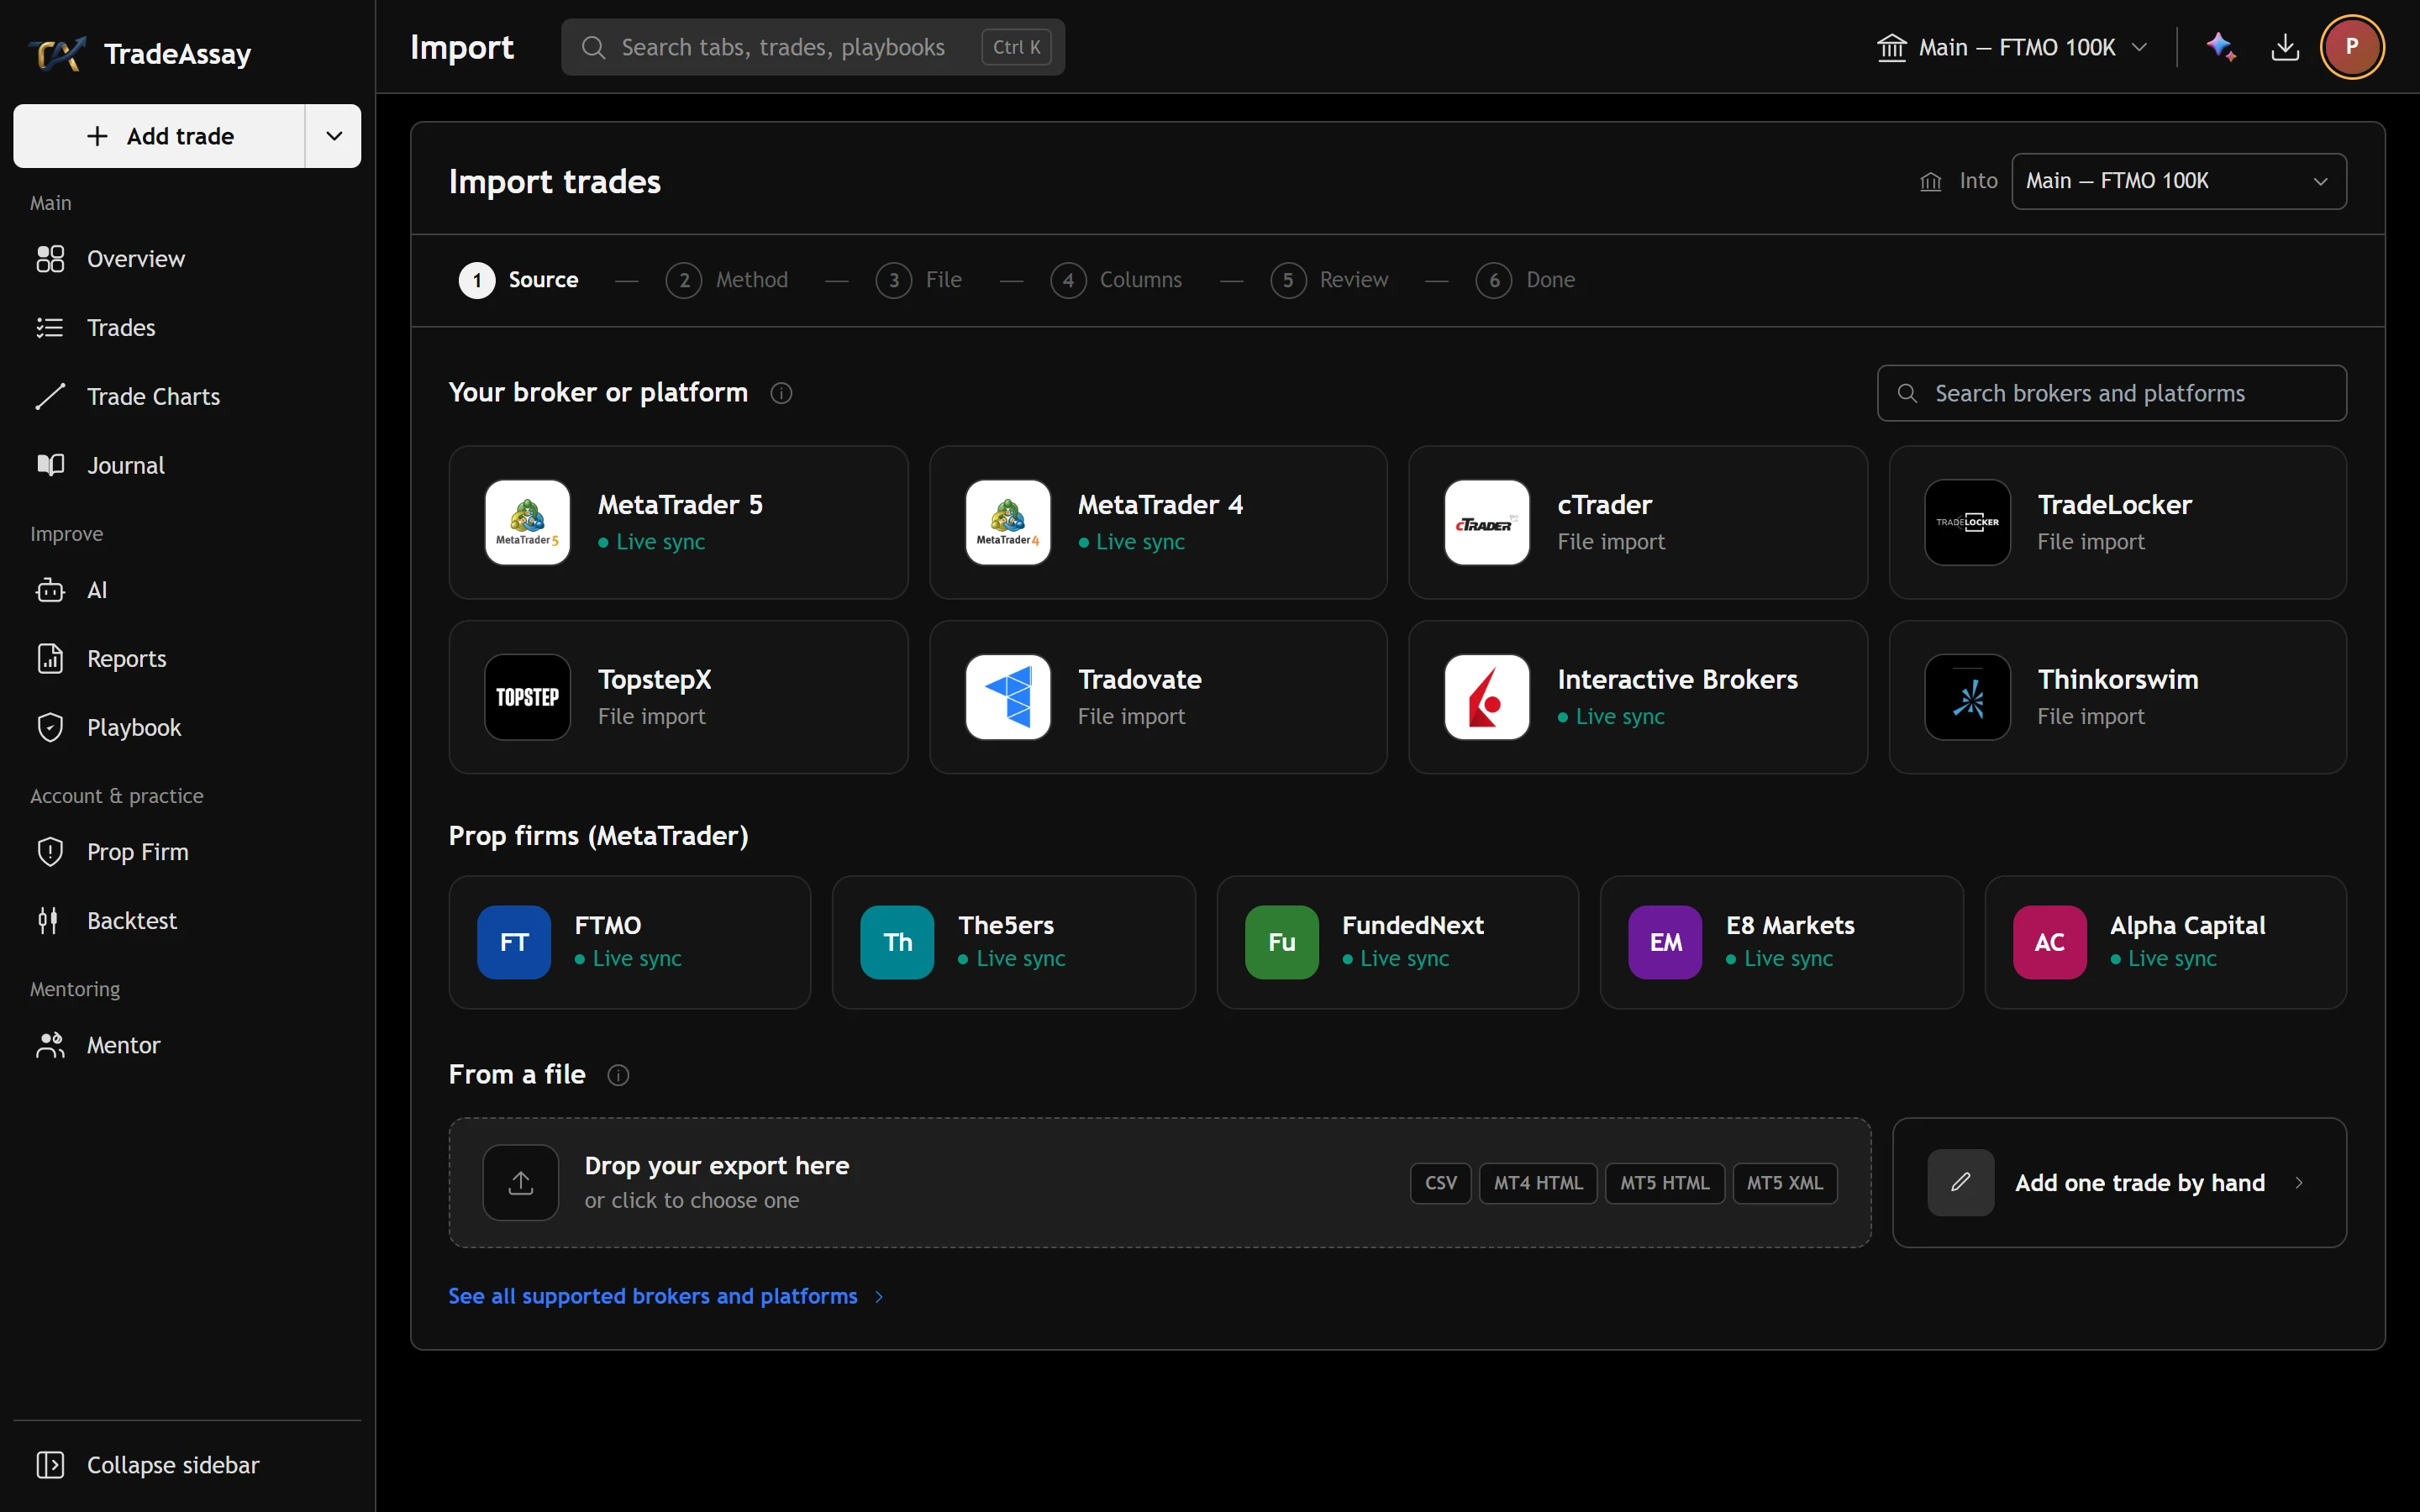
Task: Go to Trades in sidebar
Action: pyautogui.click(x=187, y=328)
